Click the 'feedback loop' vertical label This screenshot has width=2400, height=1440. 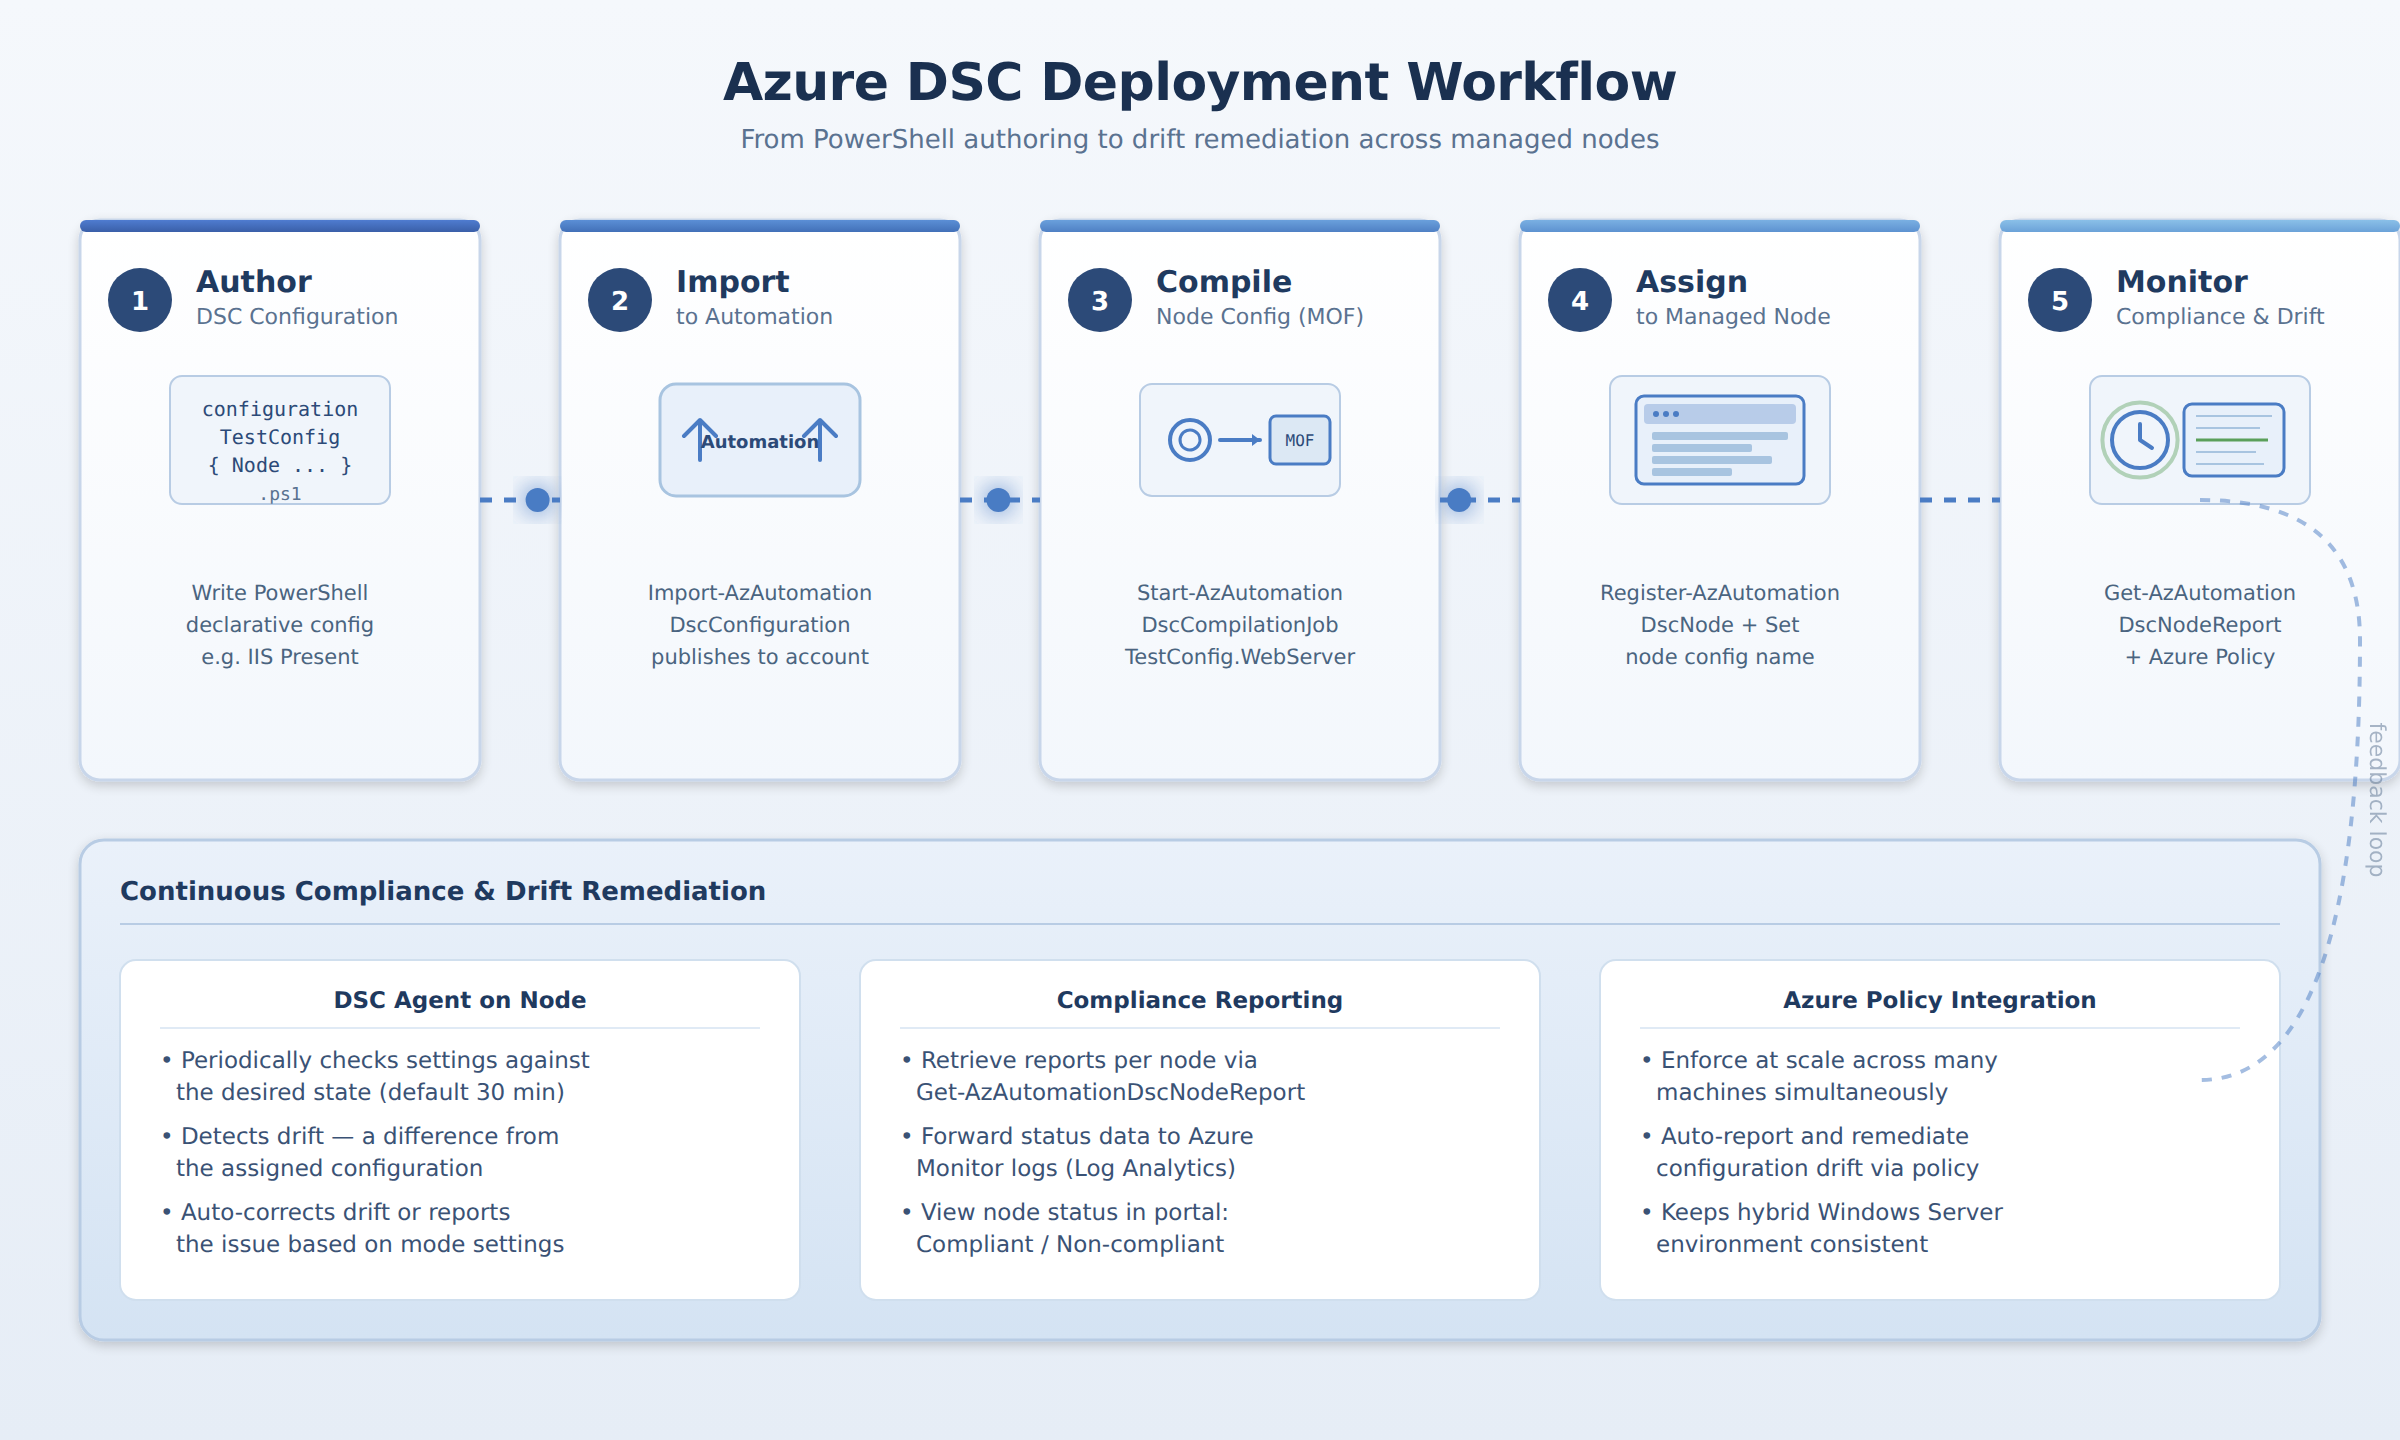click(2377, 800)
